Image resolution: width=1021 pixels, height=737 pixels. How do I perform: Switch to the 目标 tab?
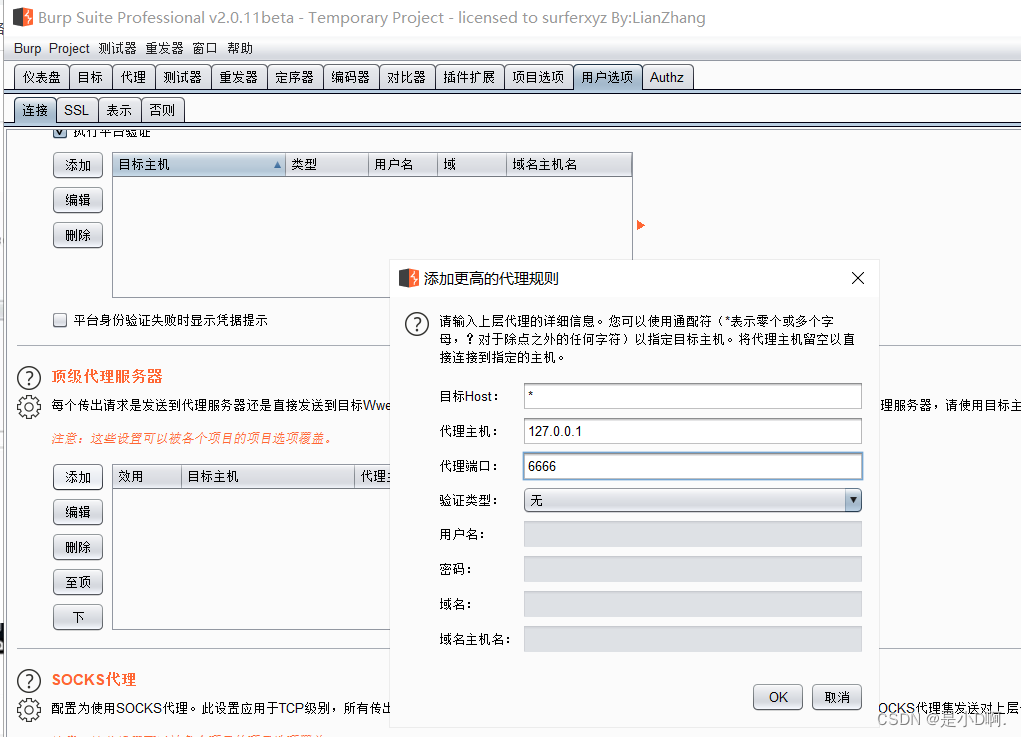(x=91, y=77)
